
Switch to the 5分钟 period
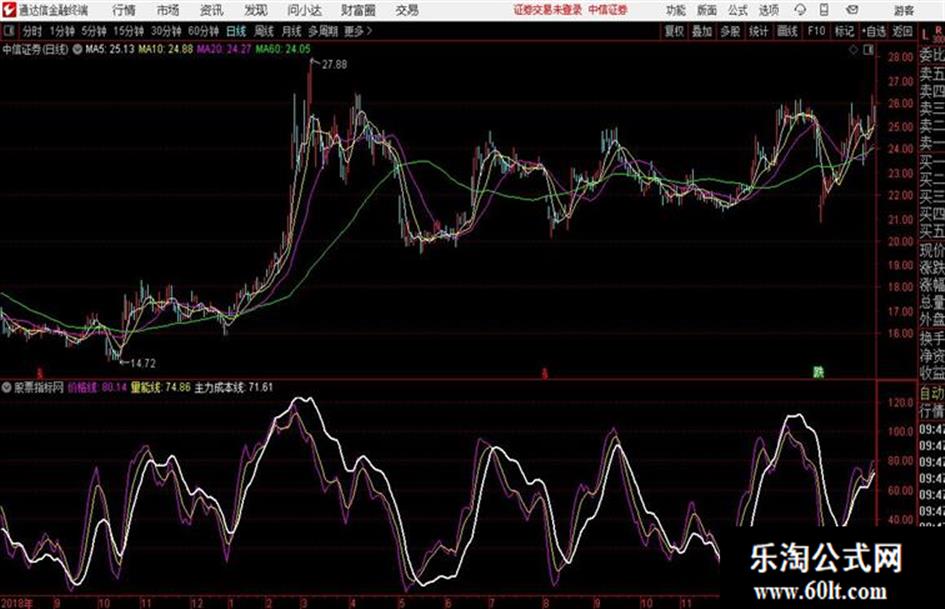click(93, 31)
